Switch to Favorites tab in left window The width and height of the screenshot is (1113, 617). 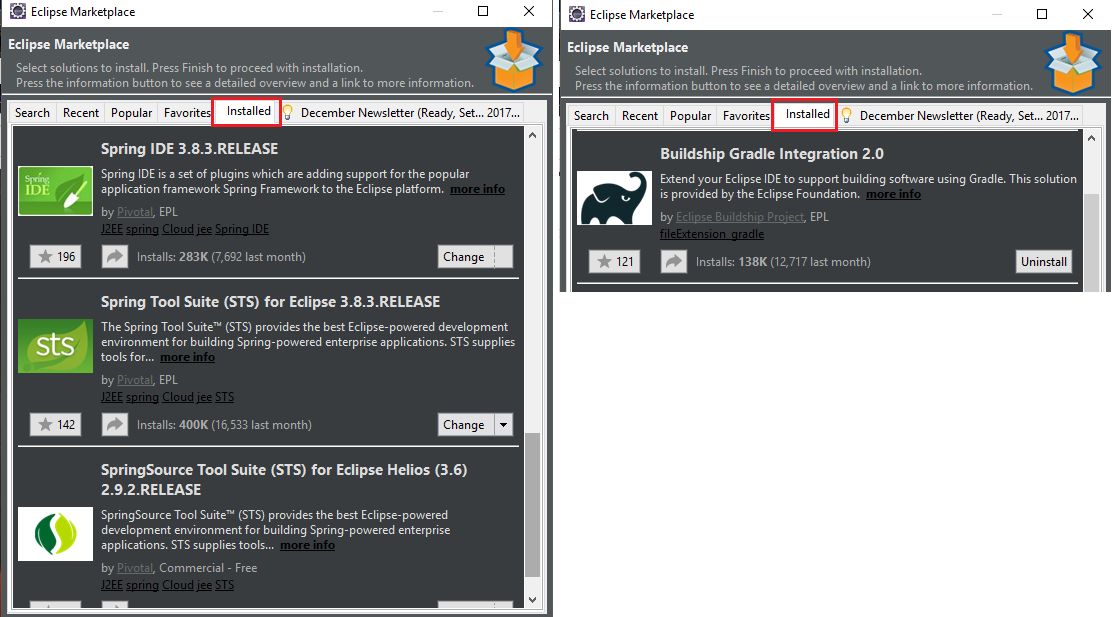[187, 113]
